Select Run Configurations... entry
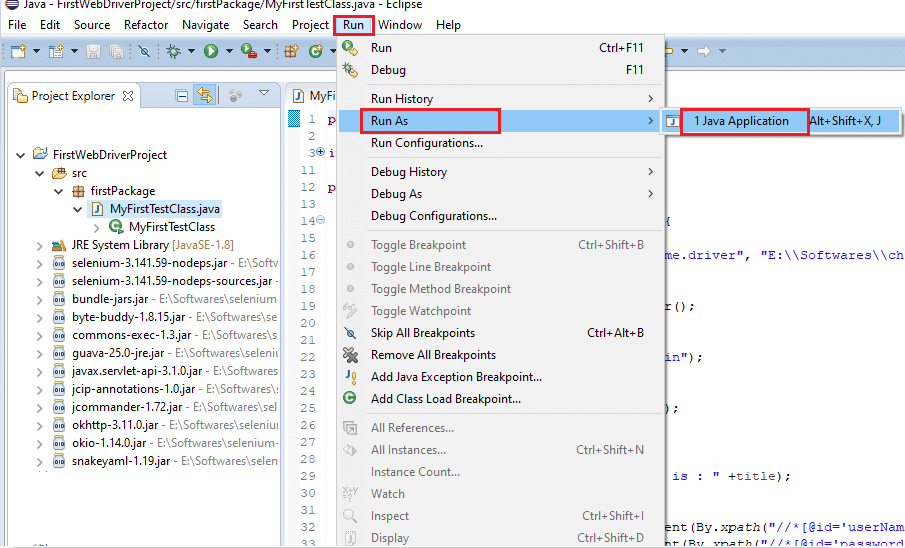 tap(501, 143)
